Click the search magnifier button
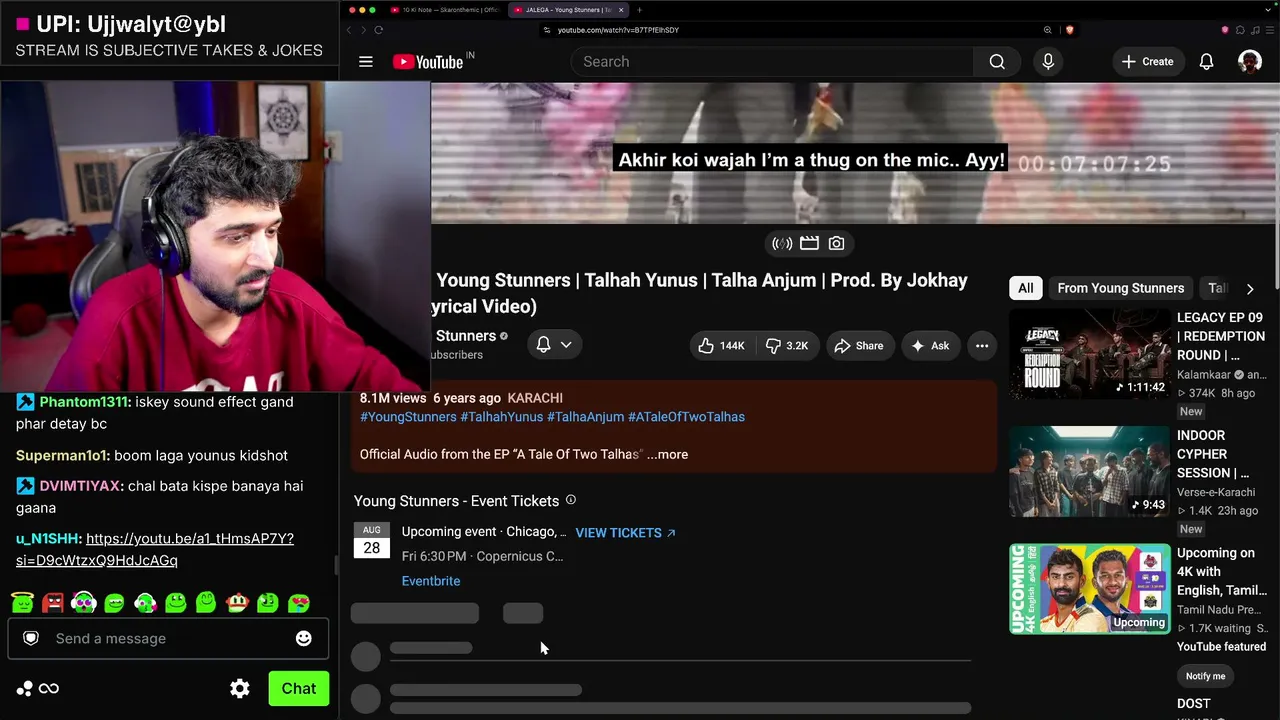This screenshot has width=1280, height=720. [997, 62]
